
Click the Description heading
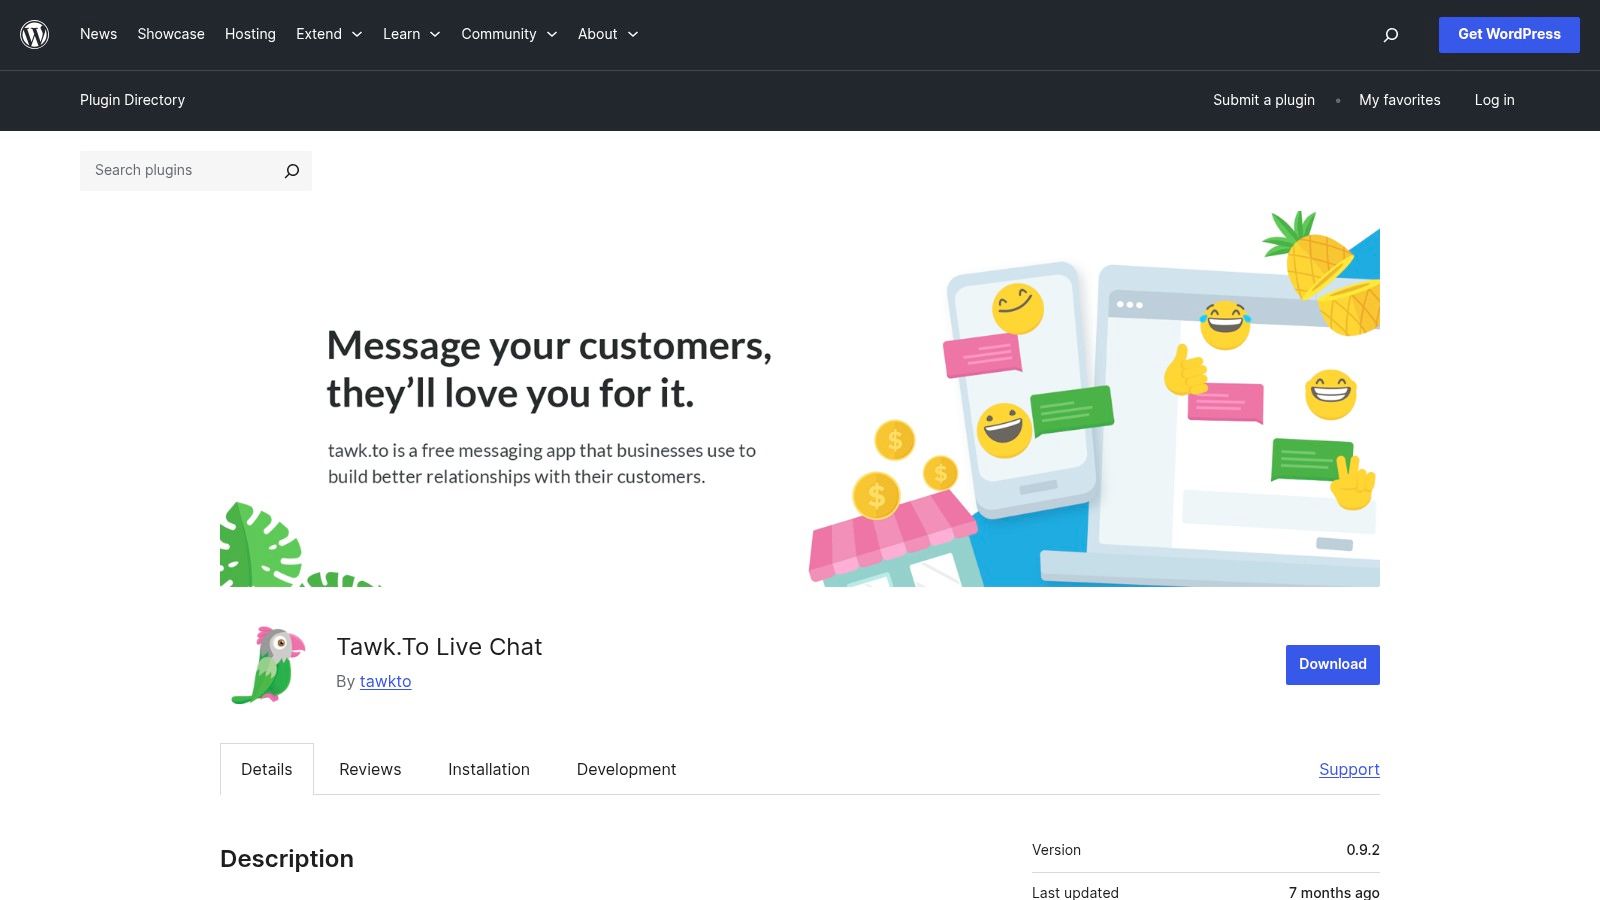coord(287,859)
